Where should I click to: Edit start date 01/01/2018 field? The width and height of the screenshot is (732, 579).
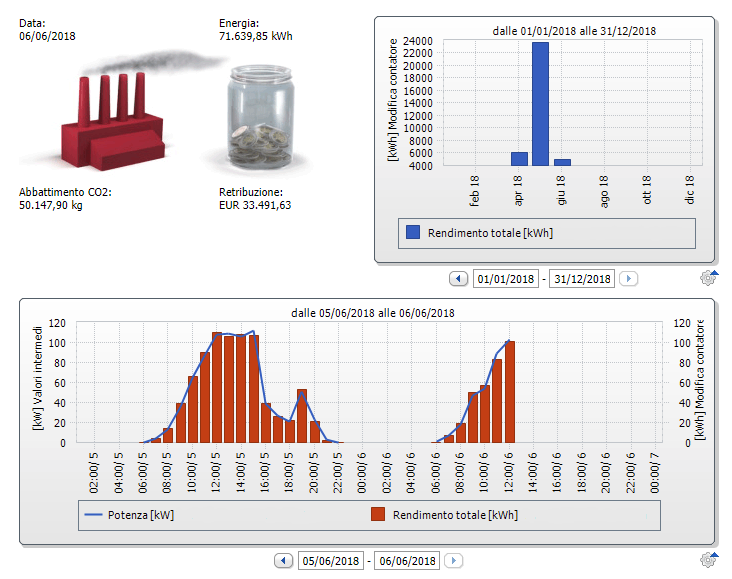506,279
